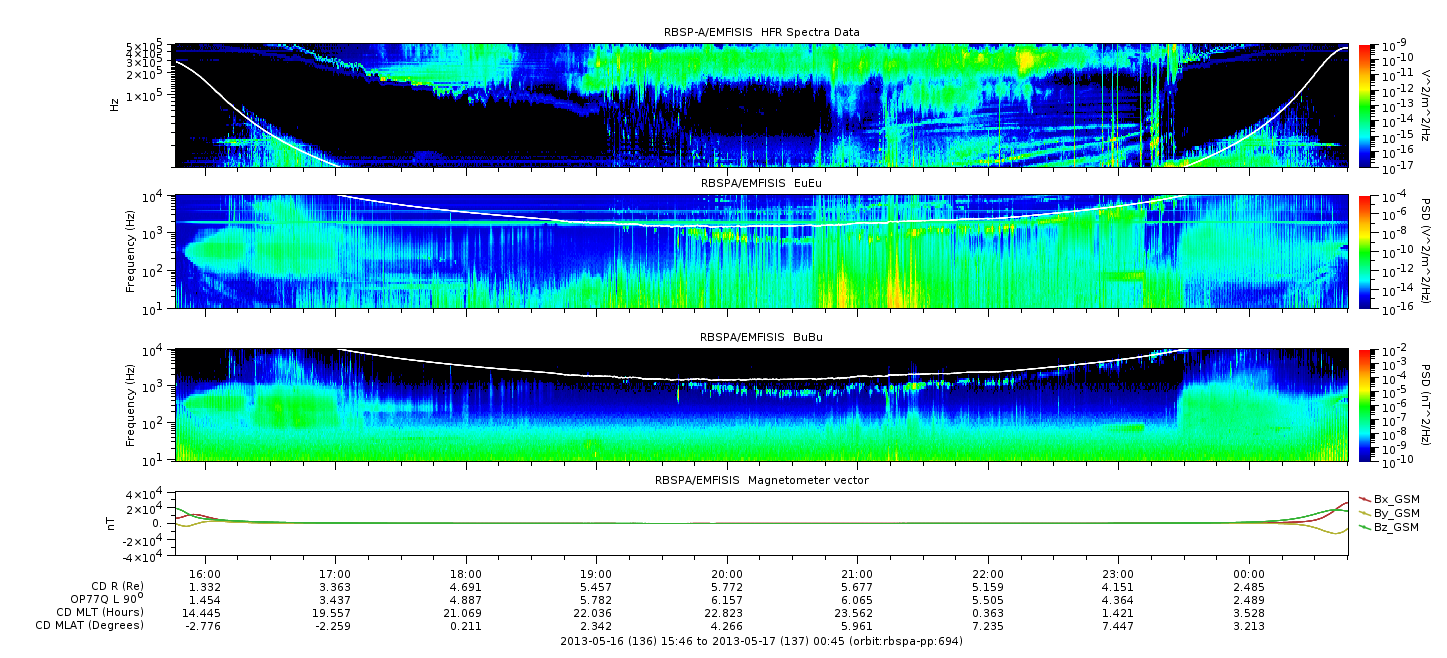The height and width of the screenshot is (658, 1447).
Task: Click the 16:00 time axis tick label
Action: point(205,574)
